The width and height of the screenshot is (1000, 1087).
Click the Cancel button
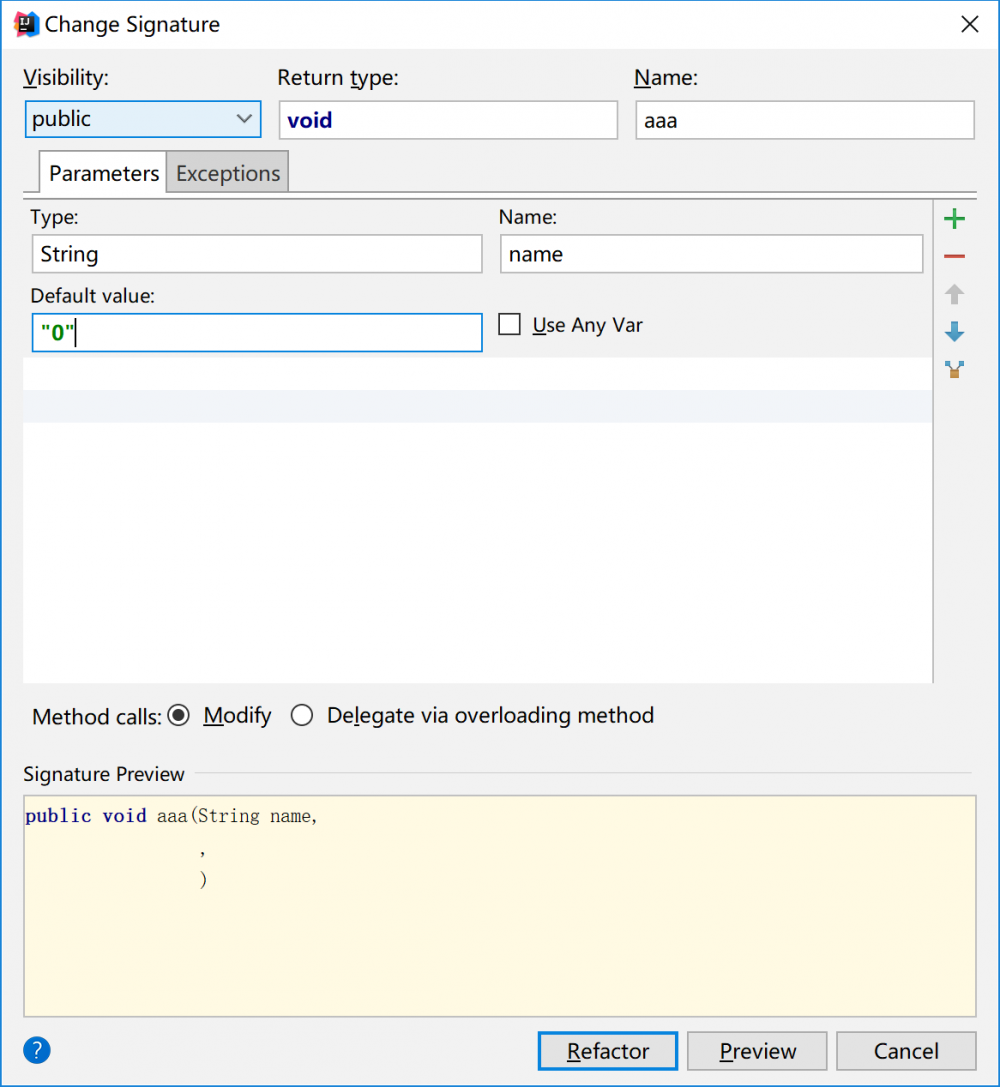(906, 1051)
